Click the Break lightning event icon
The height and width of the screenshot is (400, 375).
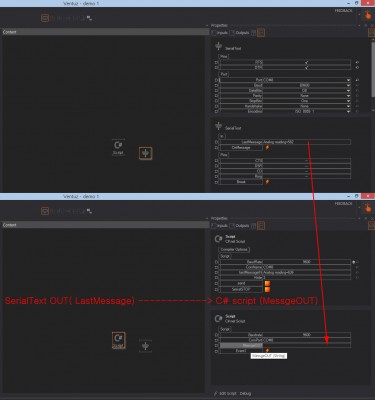(267, 182)
